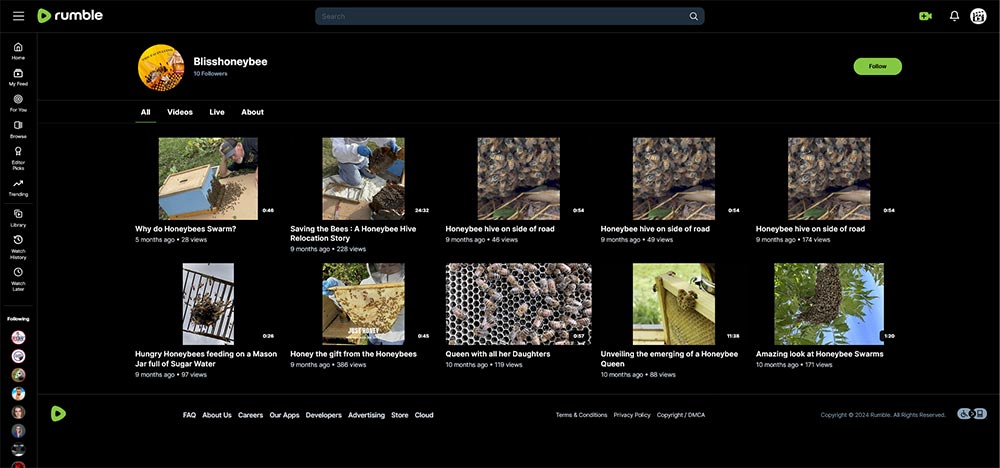Switch to the Live tab
Image resolution: width=1000 pixels, height=468 pixels.
[217, 112]
